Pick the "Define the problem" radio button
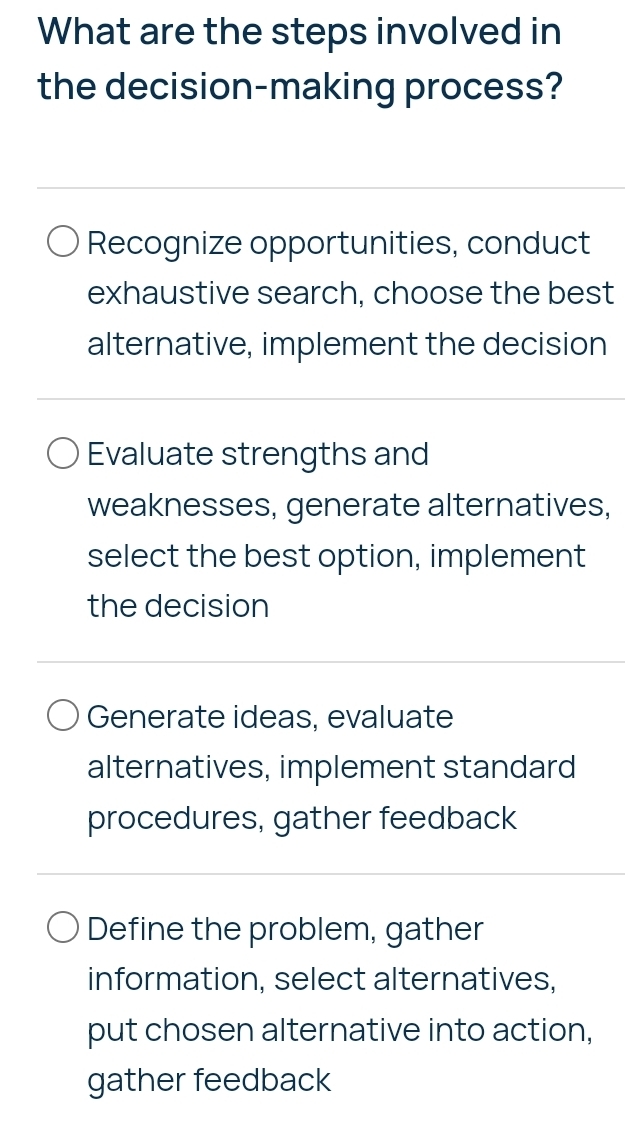 pos(62,929)
